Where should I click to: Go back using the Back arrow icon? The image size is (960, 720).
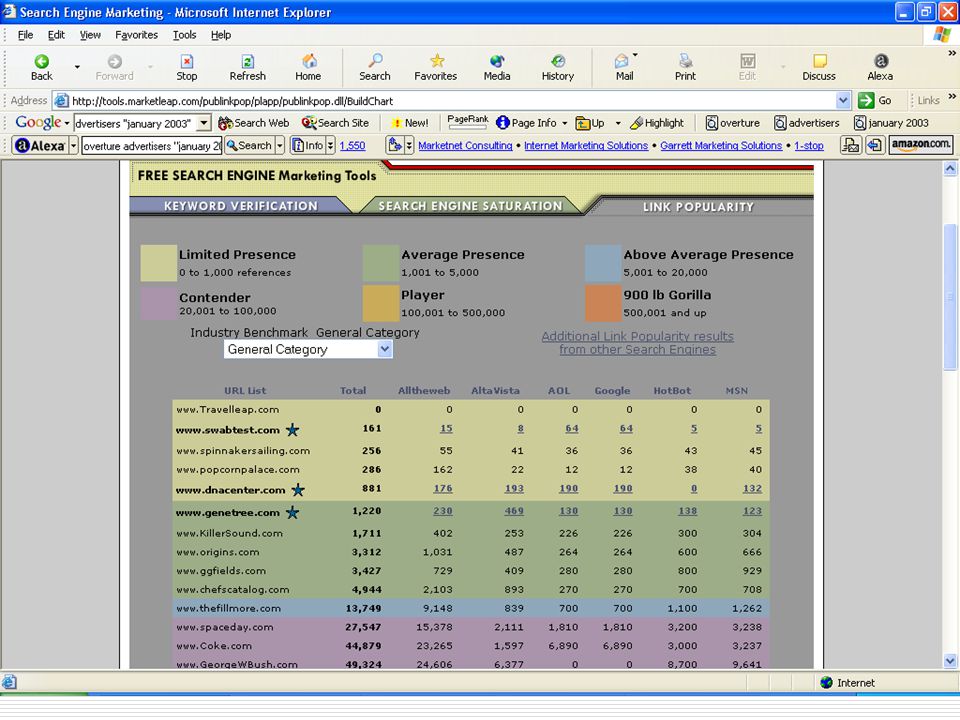(x=41, y=61)
